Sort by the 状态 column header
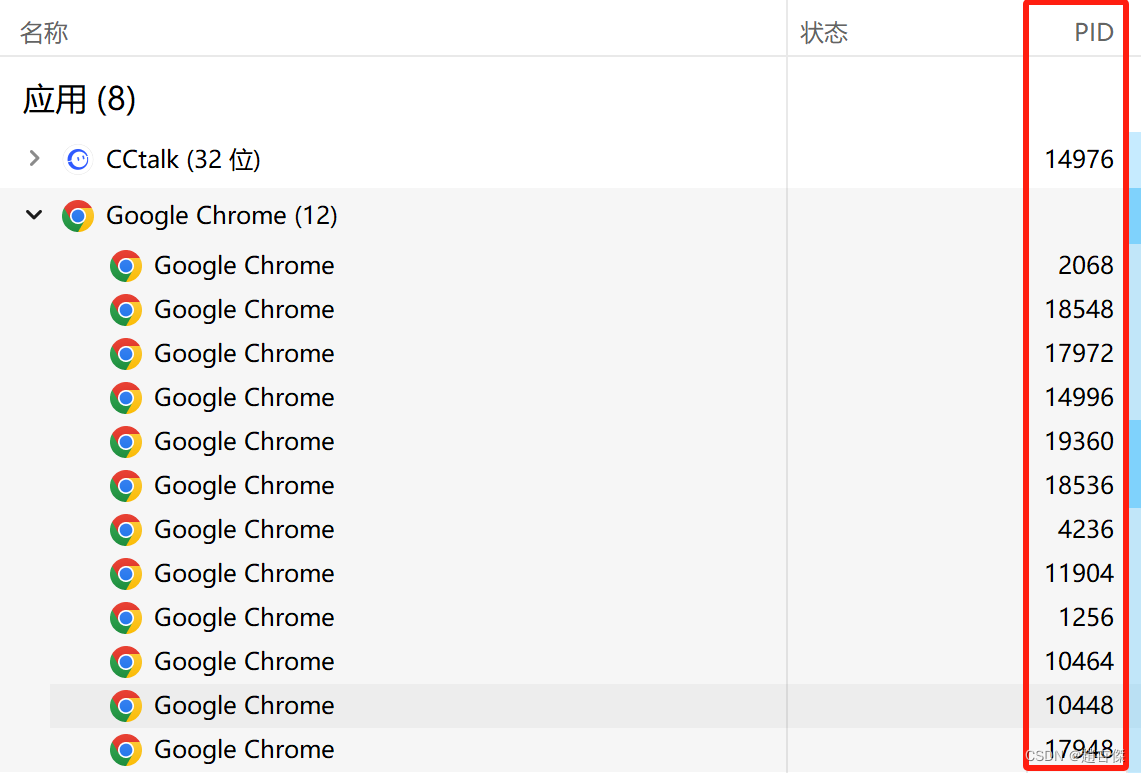This screenshot has height=773, width=1141. (824, 33)
